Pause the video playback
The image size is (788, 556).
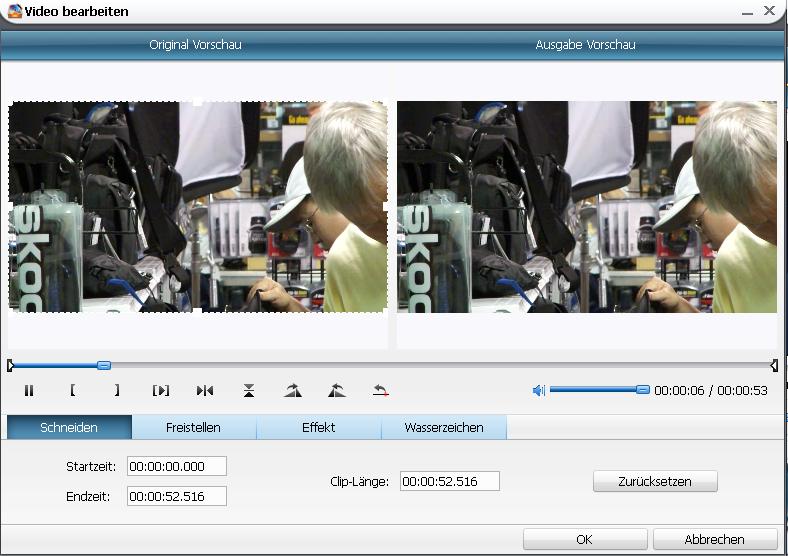click(29, 391)
